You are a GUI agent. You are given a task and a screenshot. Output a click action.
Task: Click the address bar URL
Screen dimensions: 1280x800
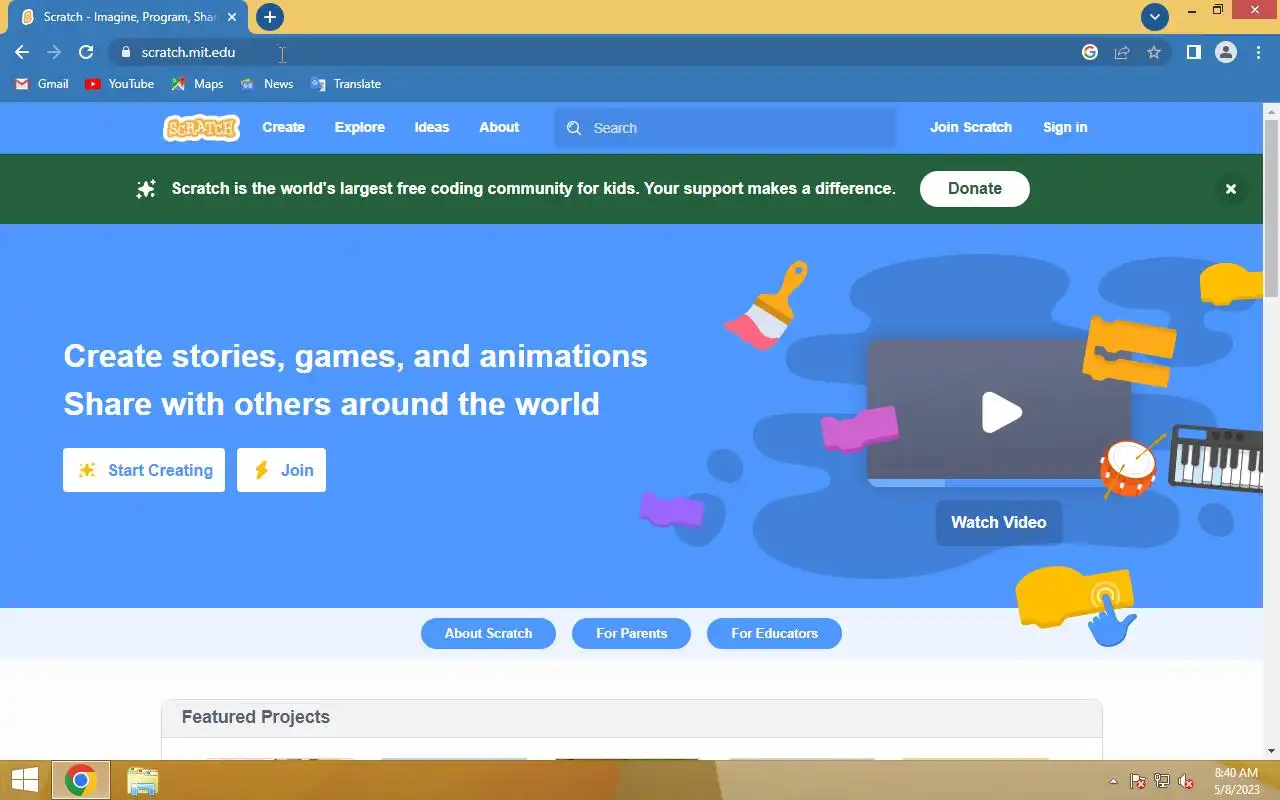(x=188, y=52)
